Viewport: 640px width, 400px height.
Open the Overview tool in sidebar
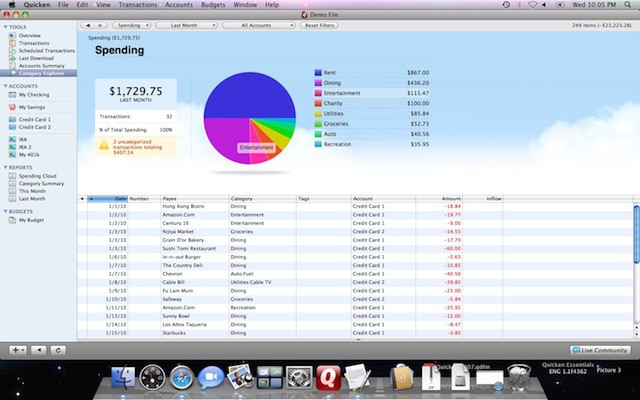point(29,36)
